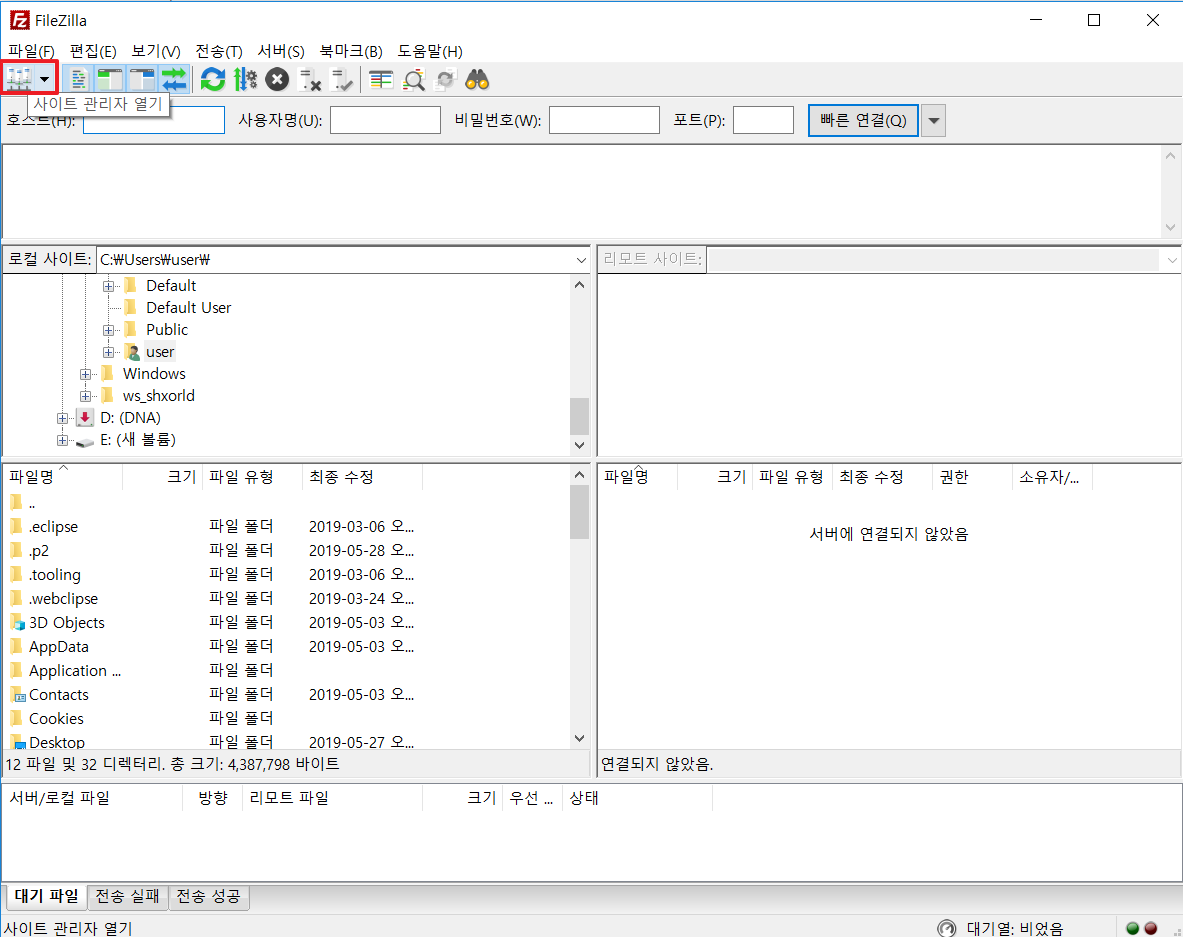The width and height of the screenshot is (1183, 937).
Task: Switch to 대기 파일 tab
Action: (x=46, y=896)
